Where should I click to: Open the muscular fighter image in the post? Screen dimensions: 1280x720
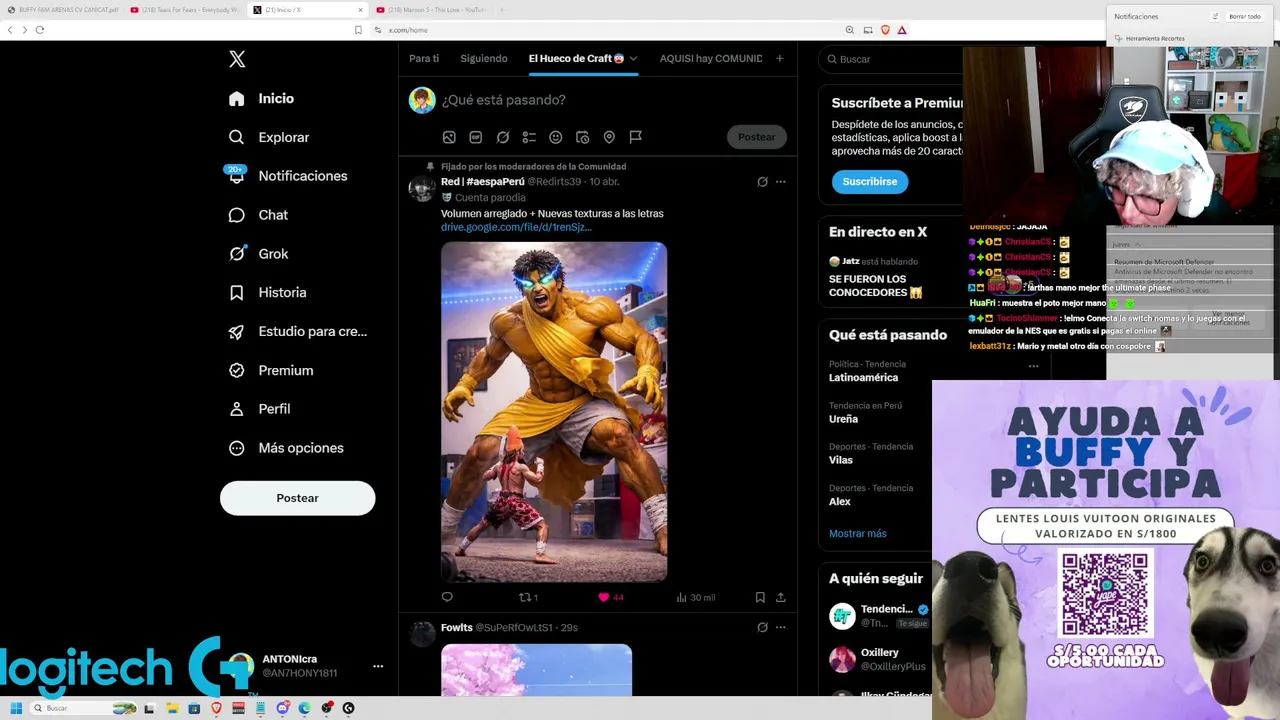554,412
